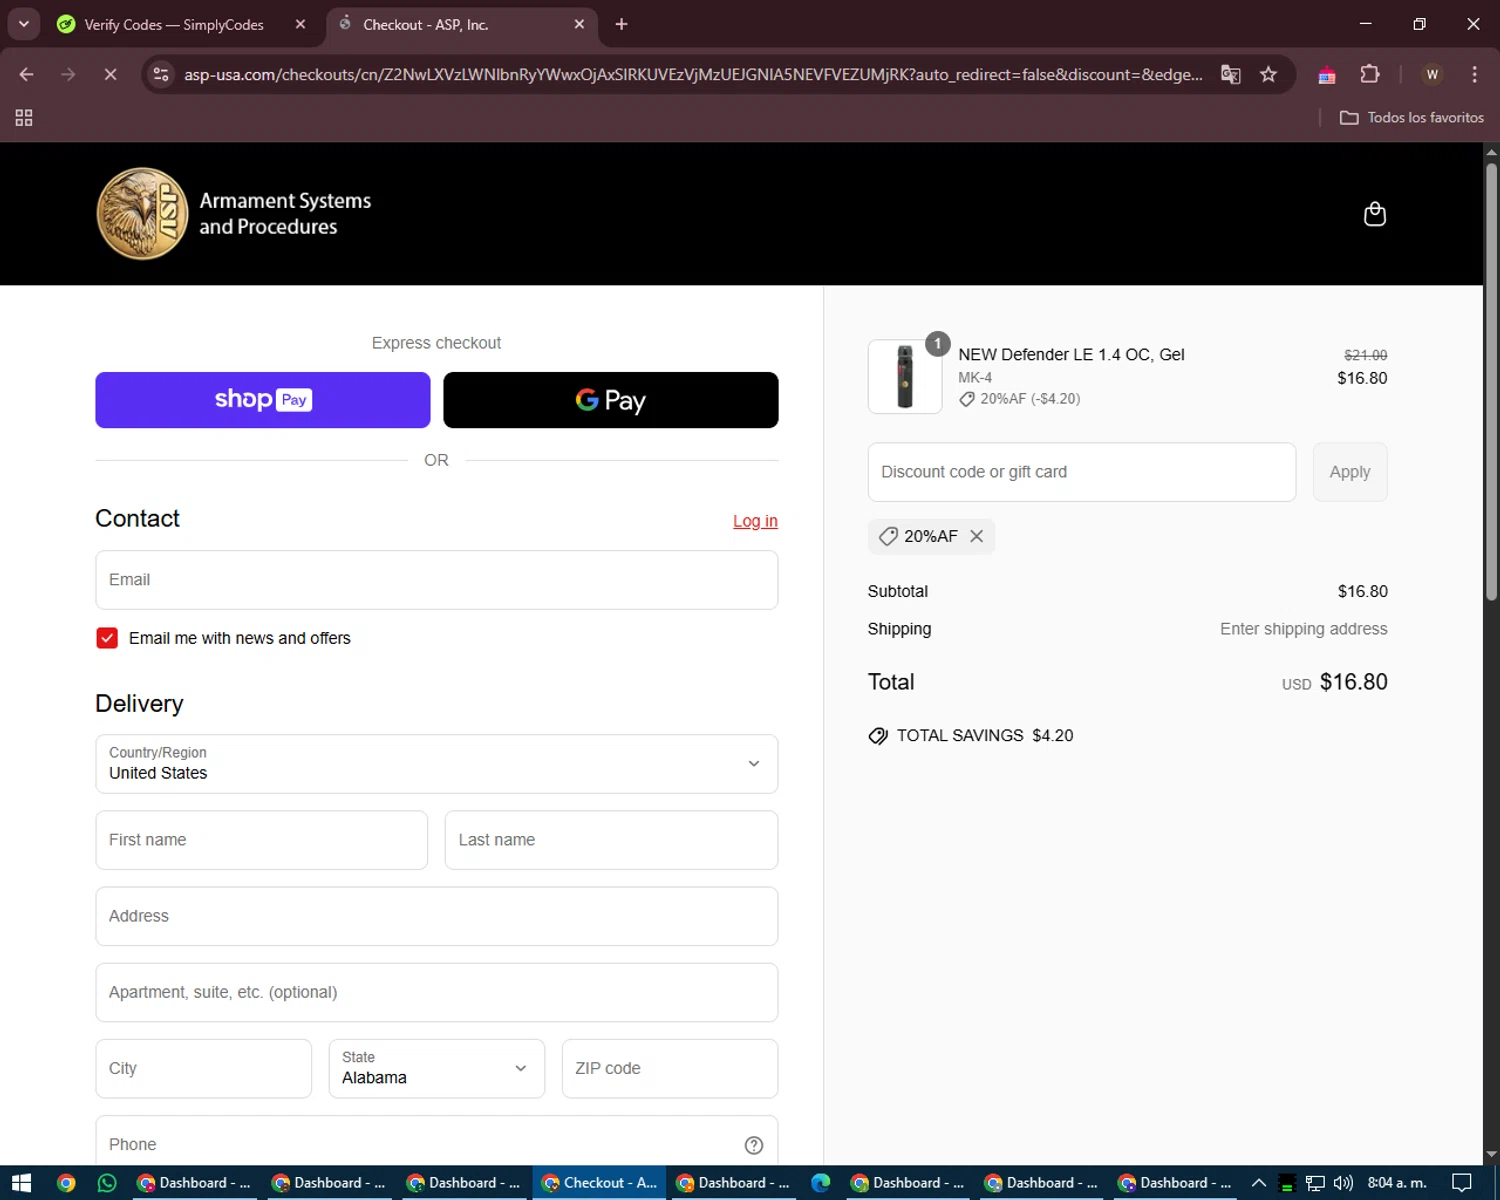Open Chrome profile W avatar
The image size is (1500, 1200).
(1432, 74)
